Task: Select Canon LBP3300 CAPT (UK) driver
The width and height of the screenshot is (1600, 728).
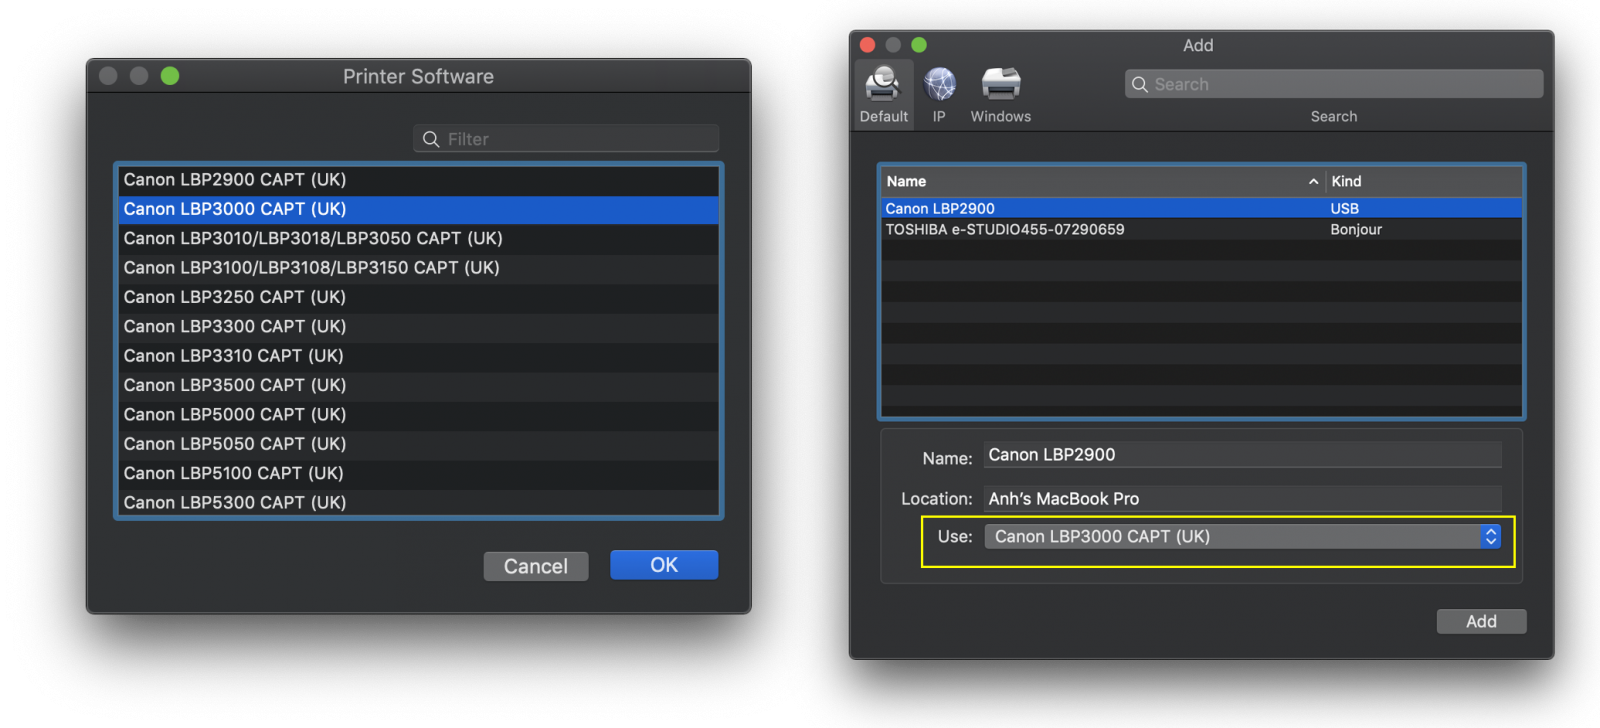Action: pyautogui.click(x=419, y=326)
